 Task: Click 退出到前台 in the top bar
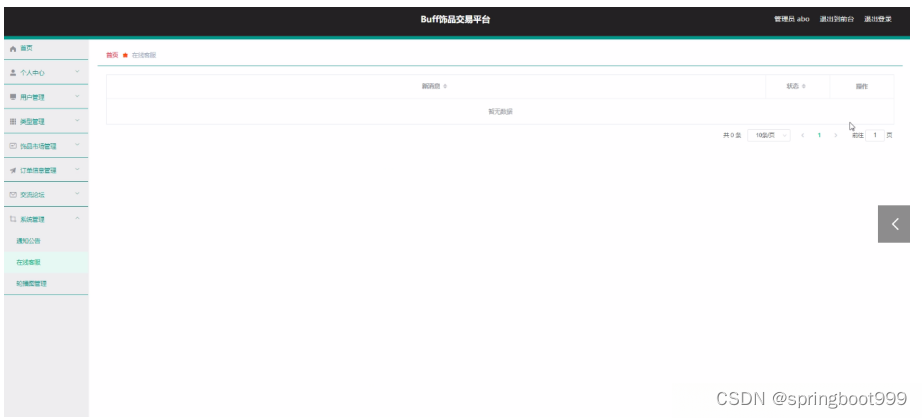pyautogui.click(x=837, y=19)
